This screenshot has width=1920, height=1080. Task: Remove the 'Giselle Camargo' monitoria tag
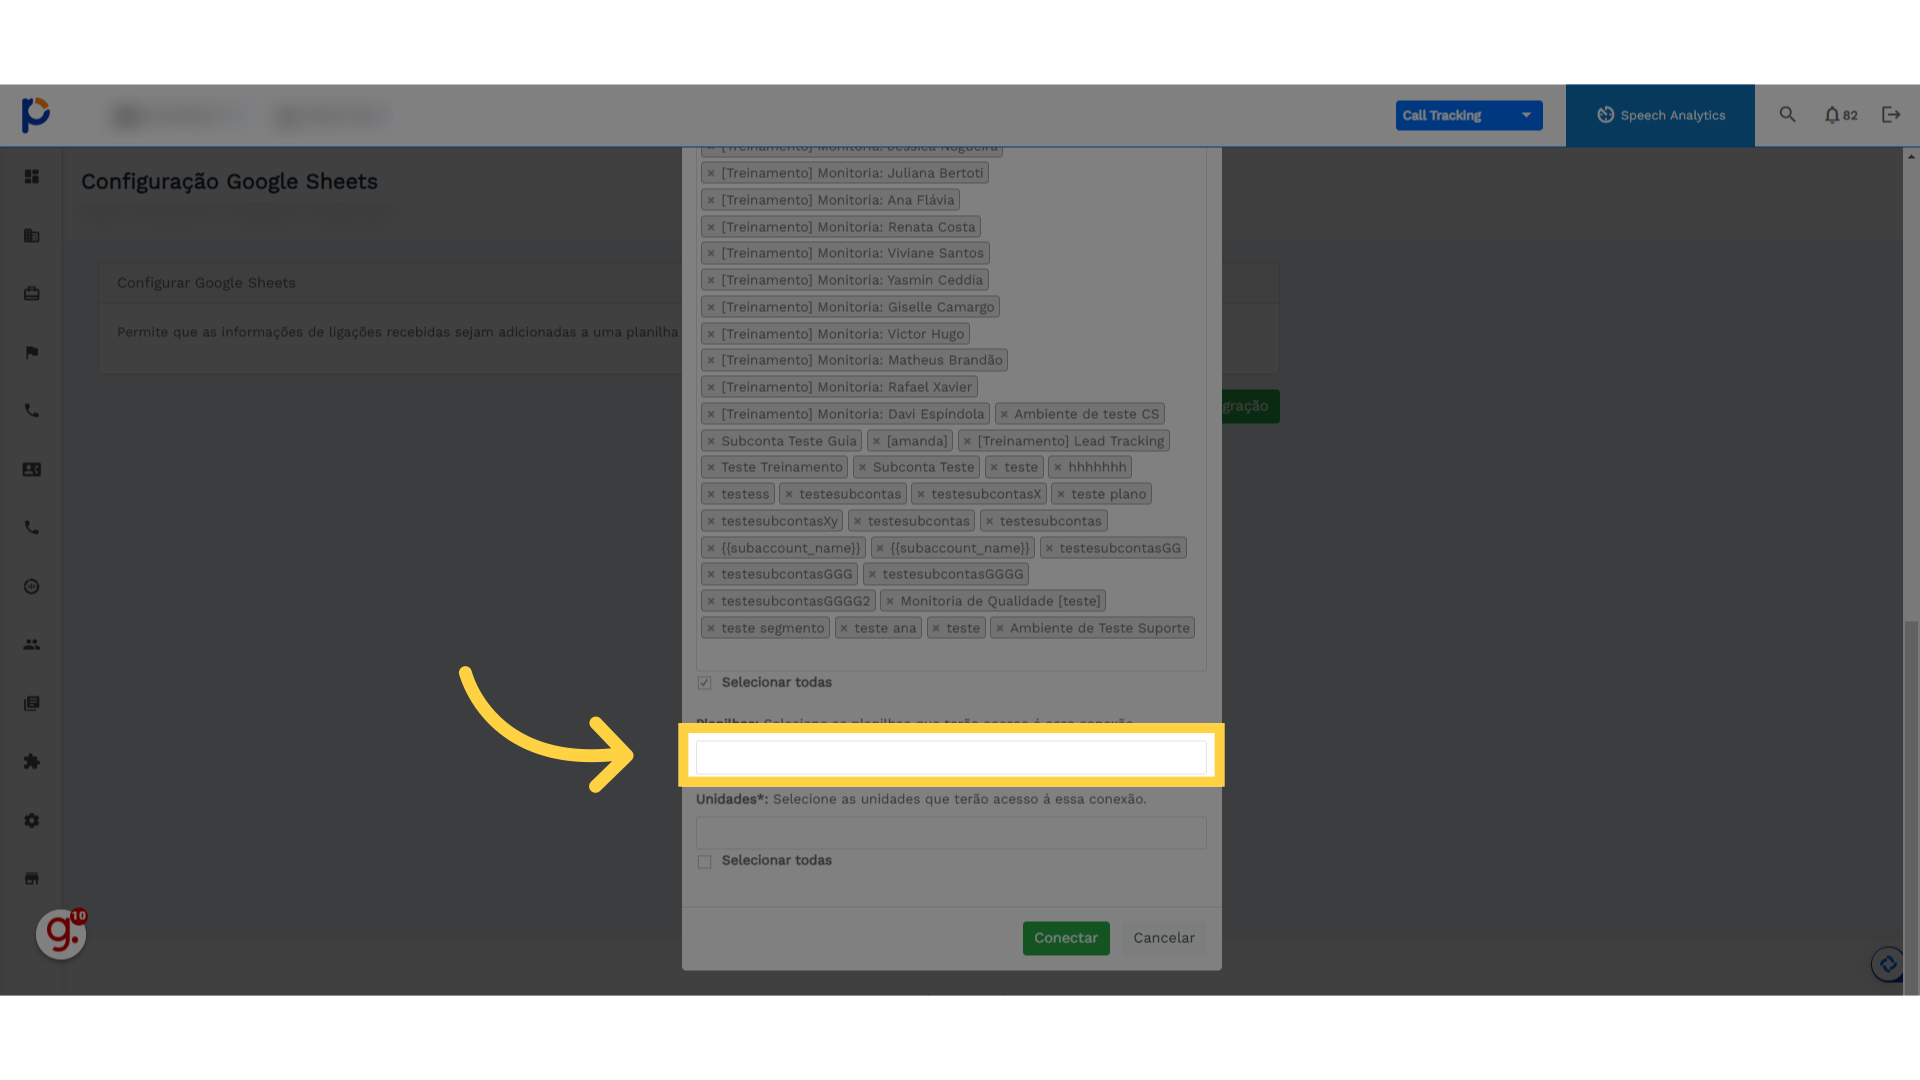(711, 307)
